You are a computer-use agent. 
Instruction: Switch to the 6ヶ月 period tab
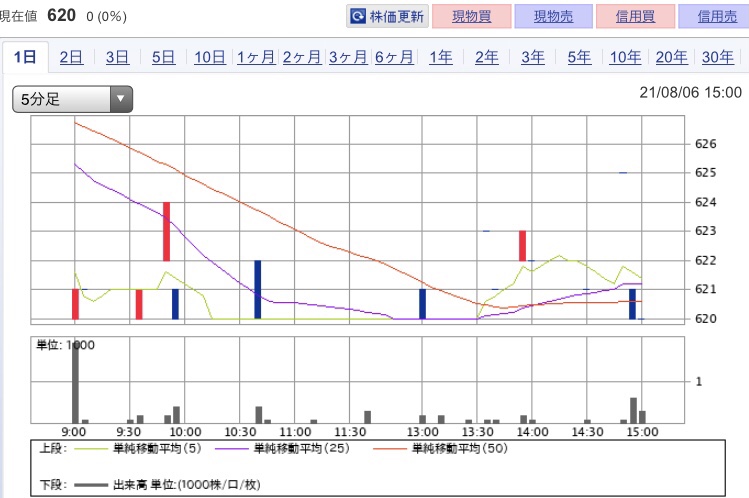[394, 57]
